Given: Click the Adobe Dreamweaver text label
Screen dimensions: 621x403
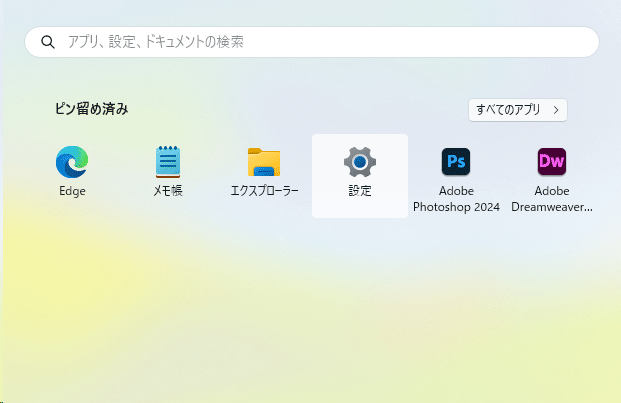Looking at the screenshot, I should (551, 199).
